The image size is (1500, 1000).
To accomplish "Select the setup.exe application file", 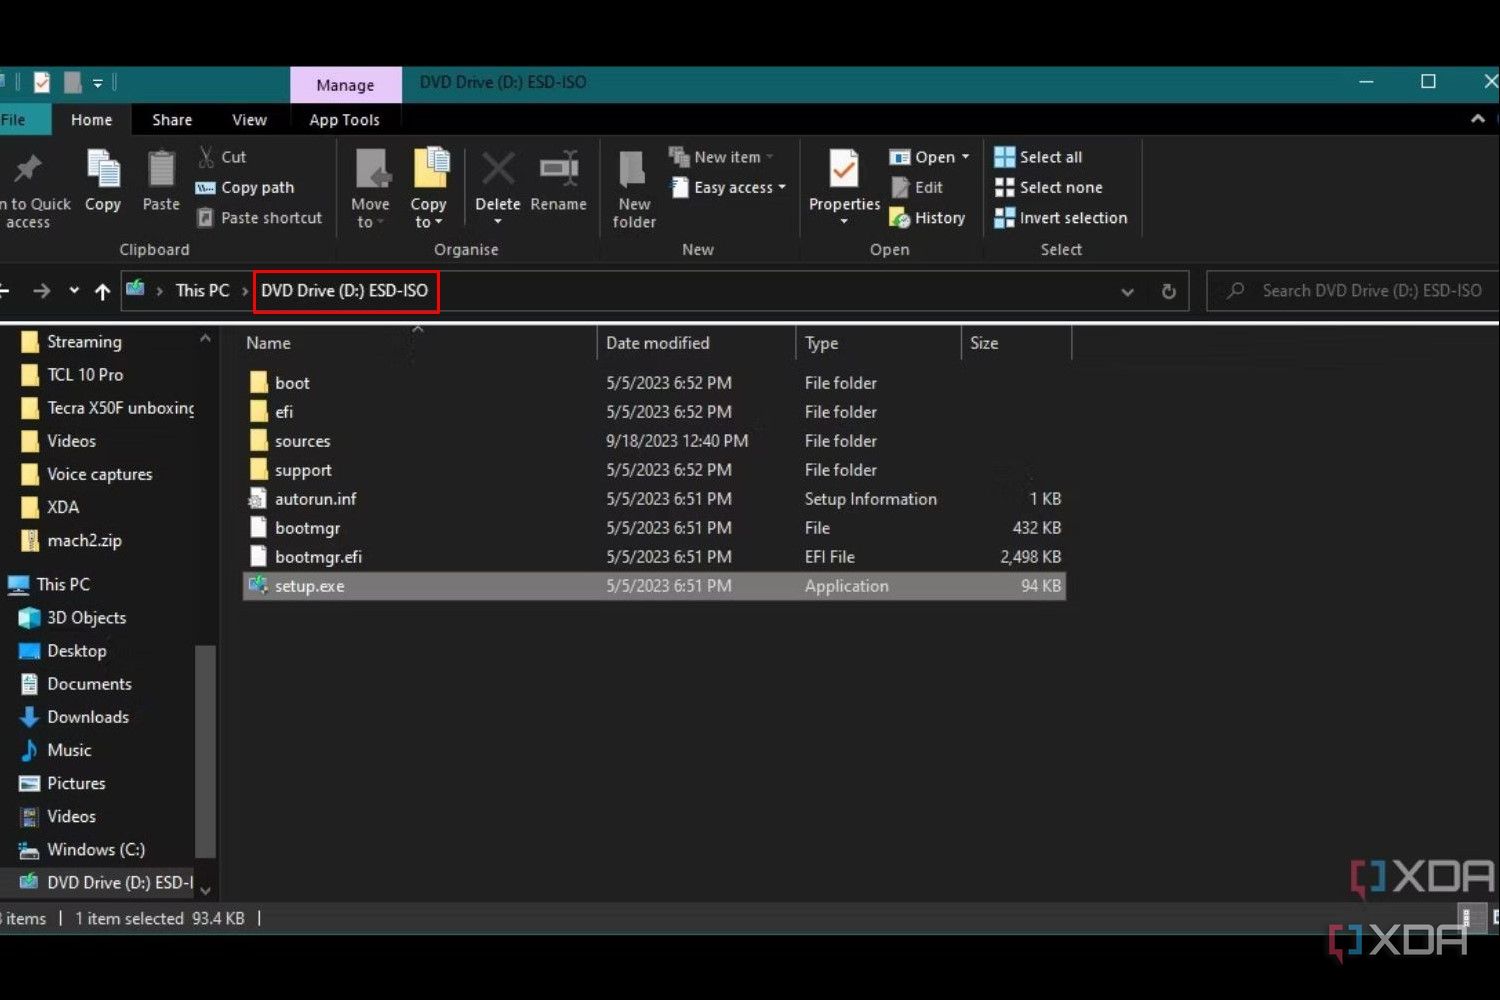I will point(654,586).
